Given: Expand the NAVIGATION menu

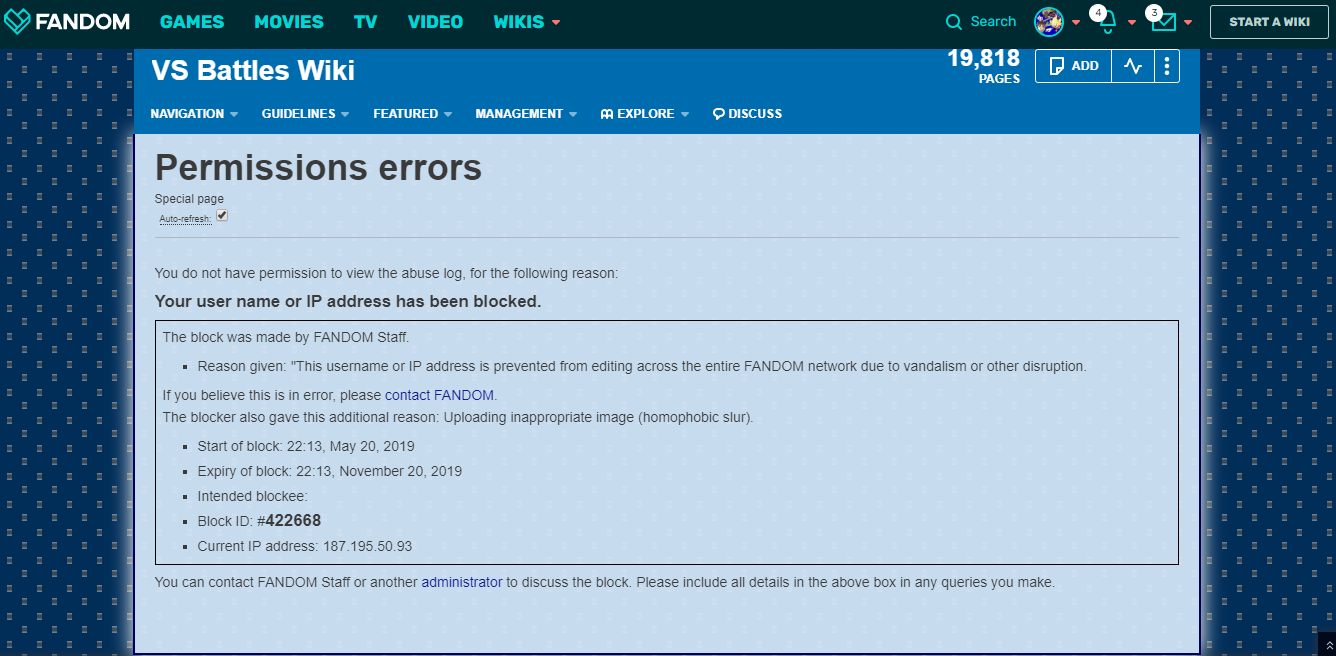Looking at the screenshot, I should coord(194,114).
